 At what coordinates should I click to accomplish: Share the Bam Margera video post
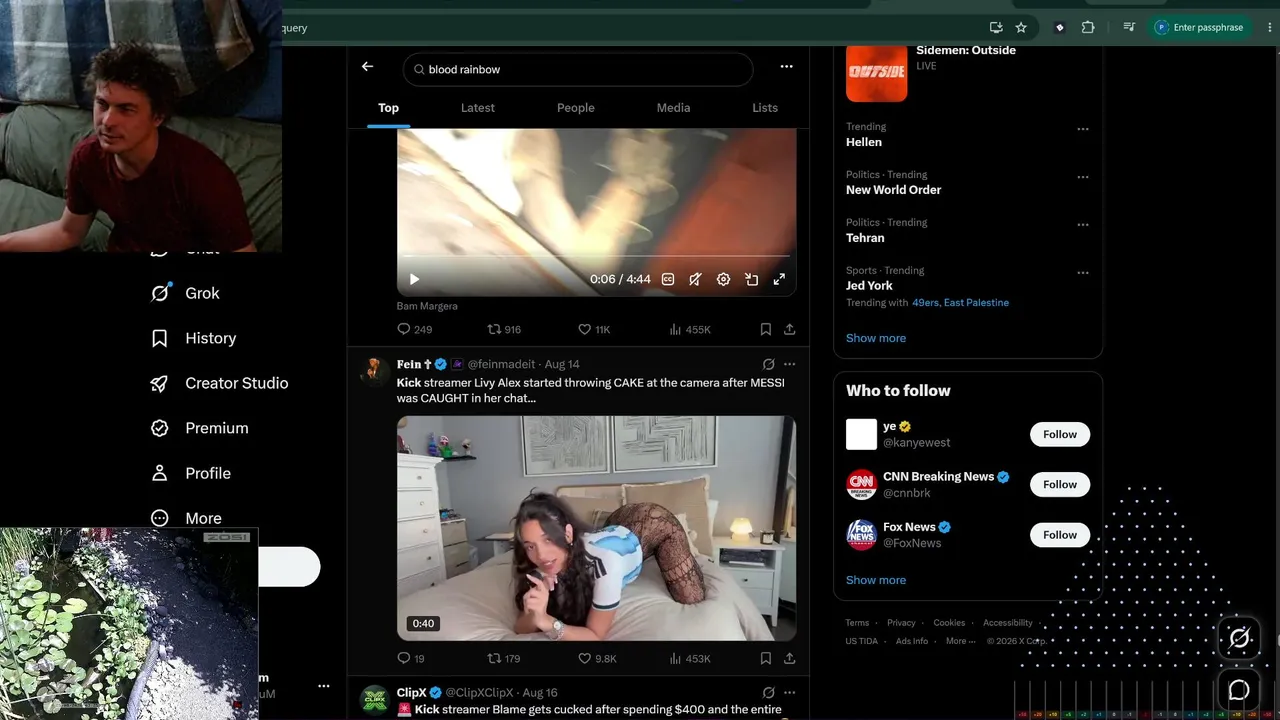[789, 329]
